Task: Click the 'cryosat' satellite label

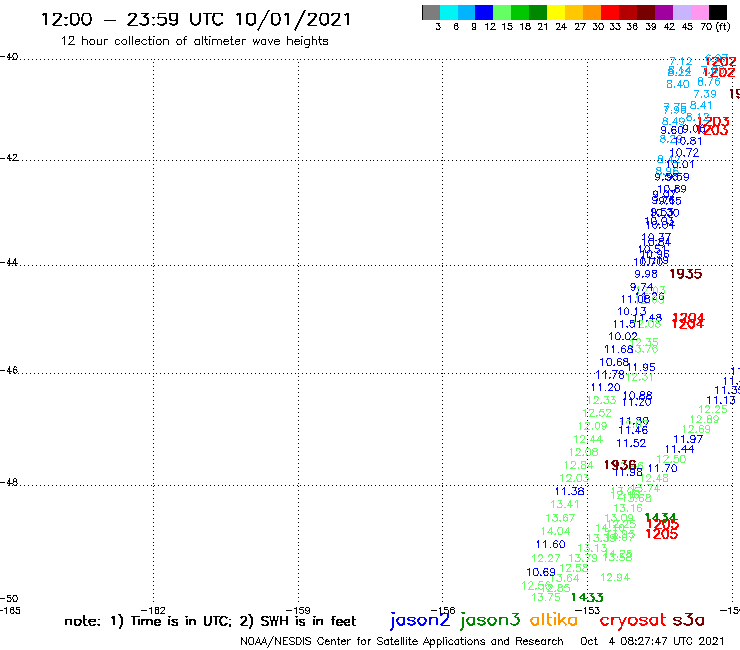Action: pos(633,620)
